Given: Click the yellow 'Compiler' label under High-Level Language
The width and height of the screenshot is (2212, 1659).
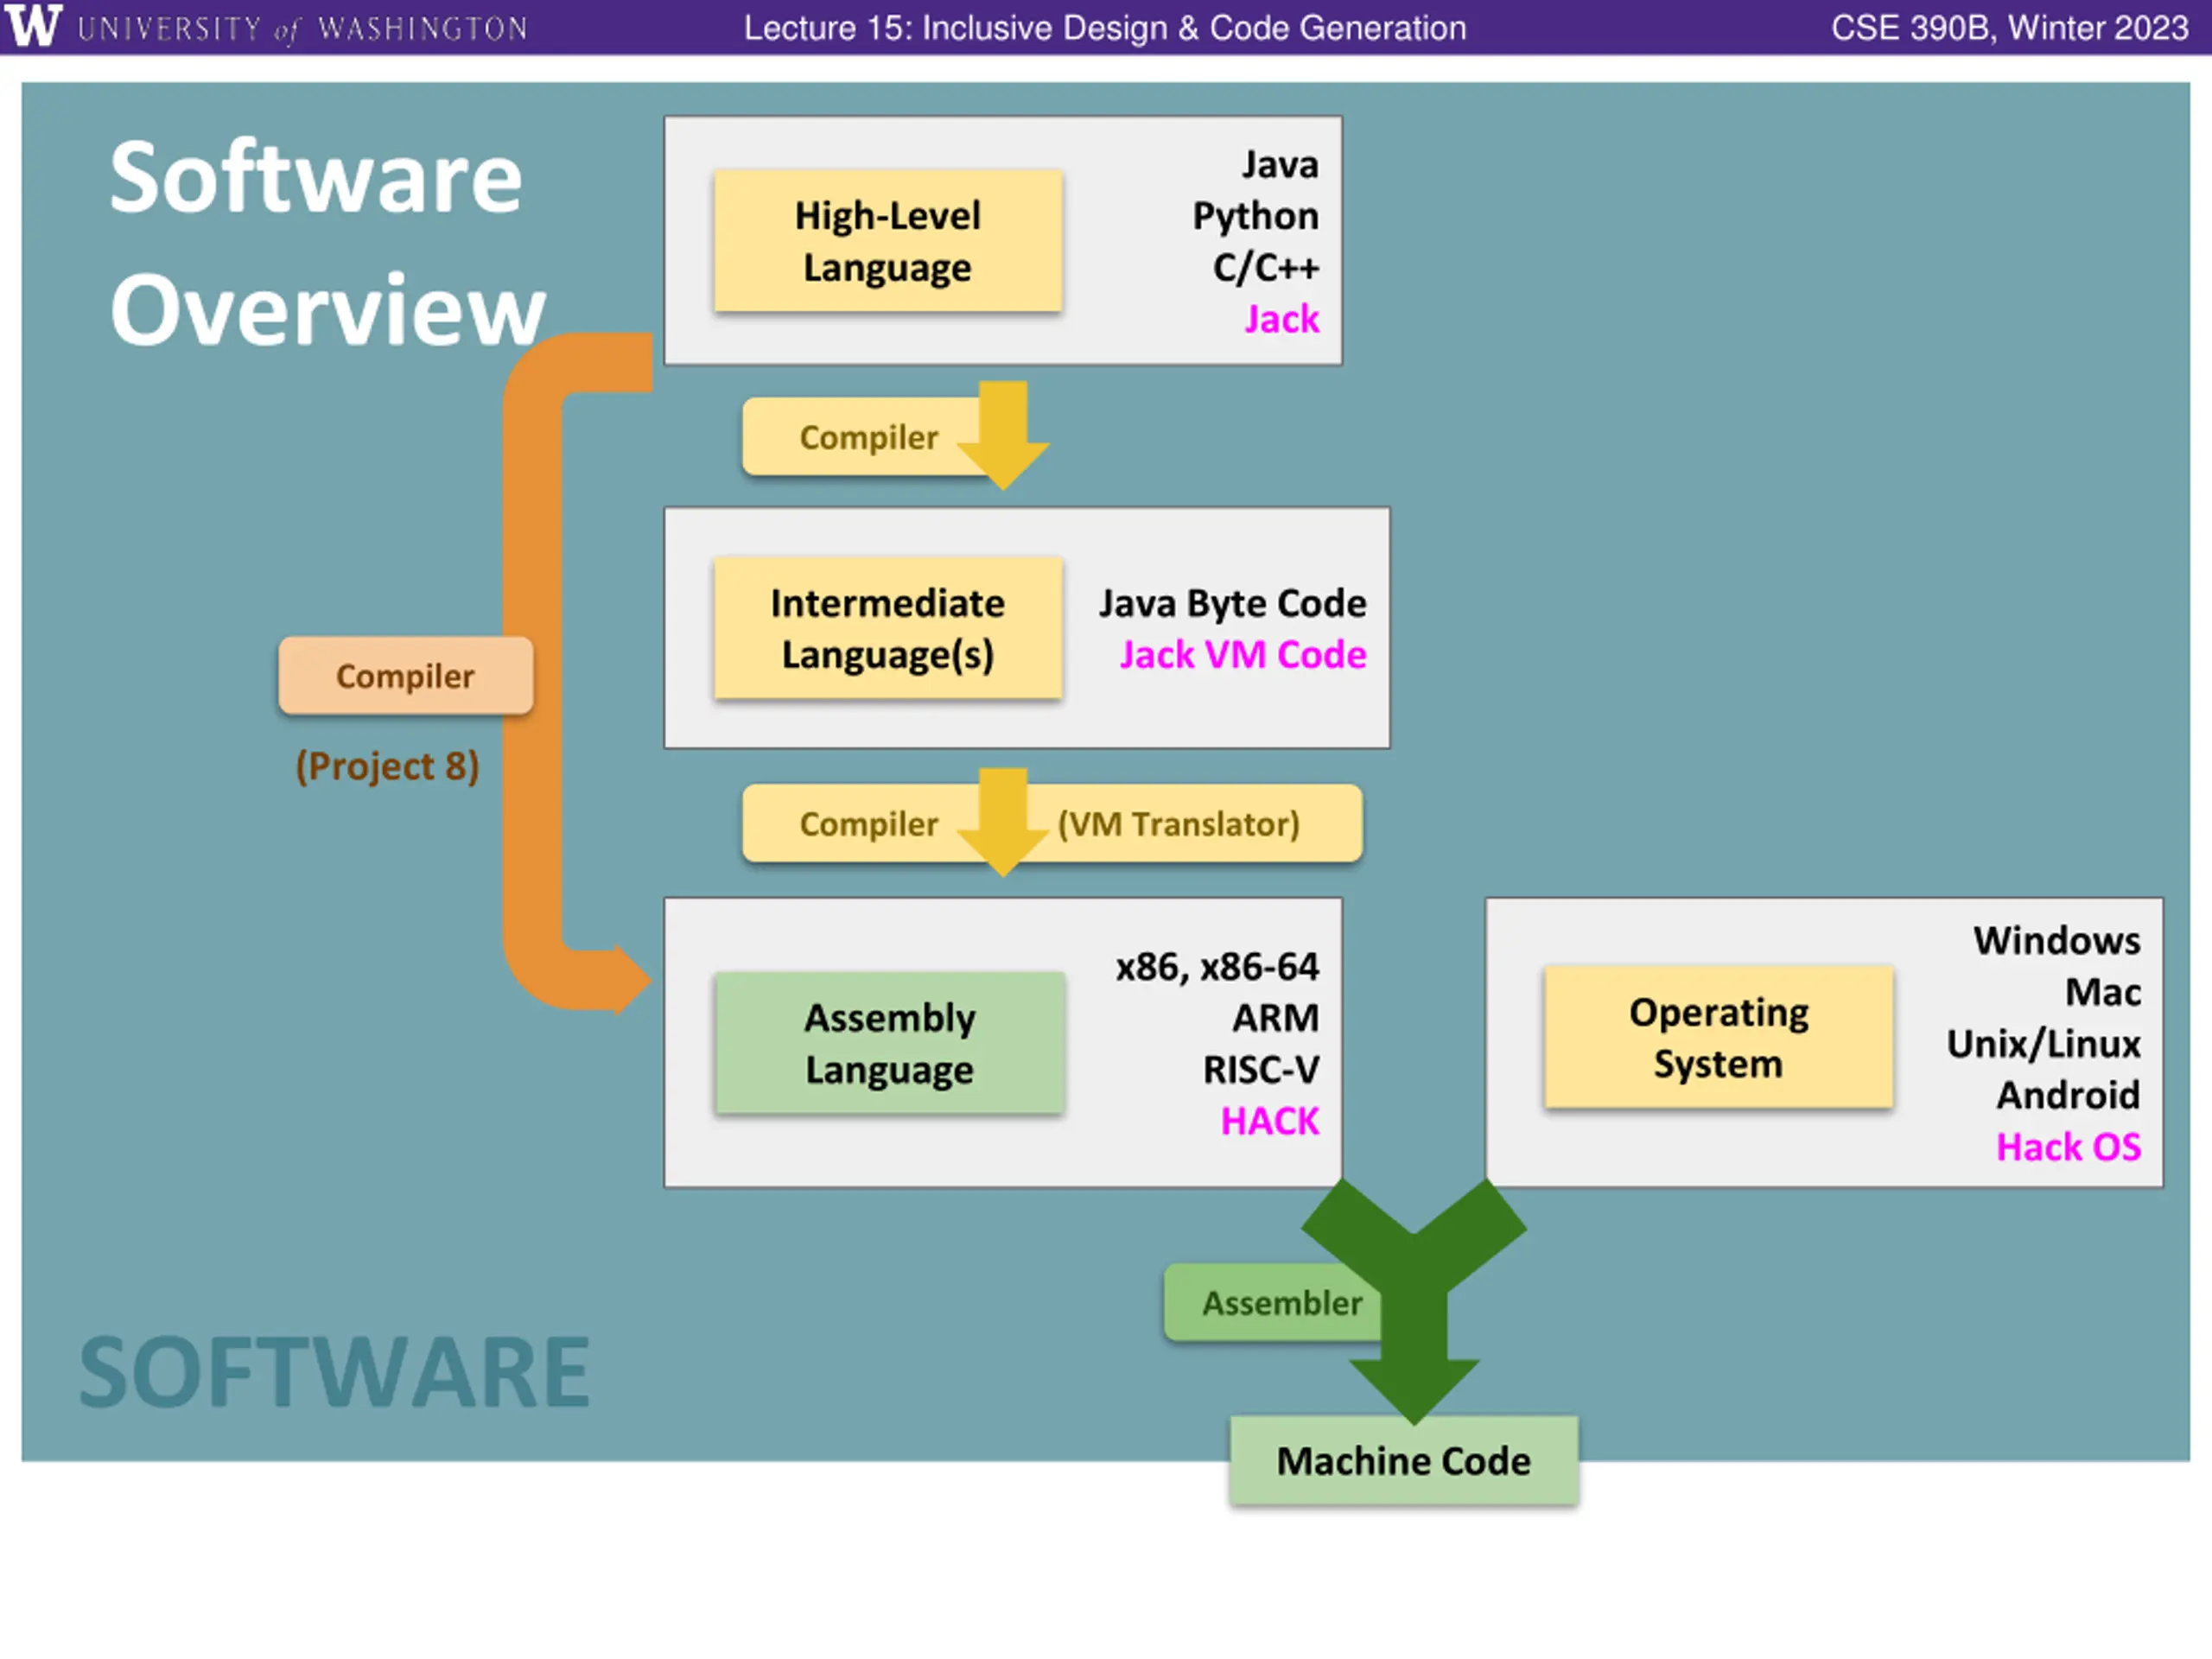Looking at the screenshot, I should tap(868, 437).
